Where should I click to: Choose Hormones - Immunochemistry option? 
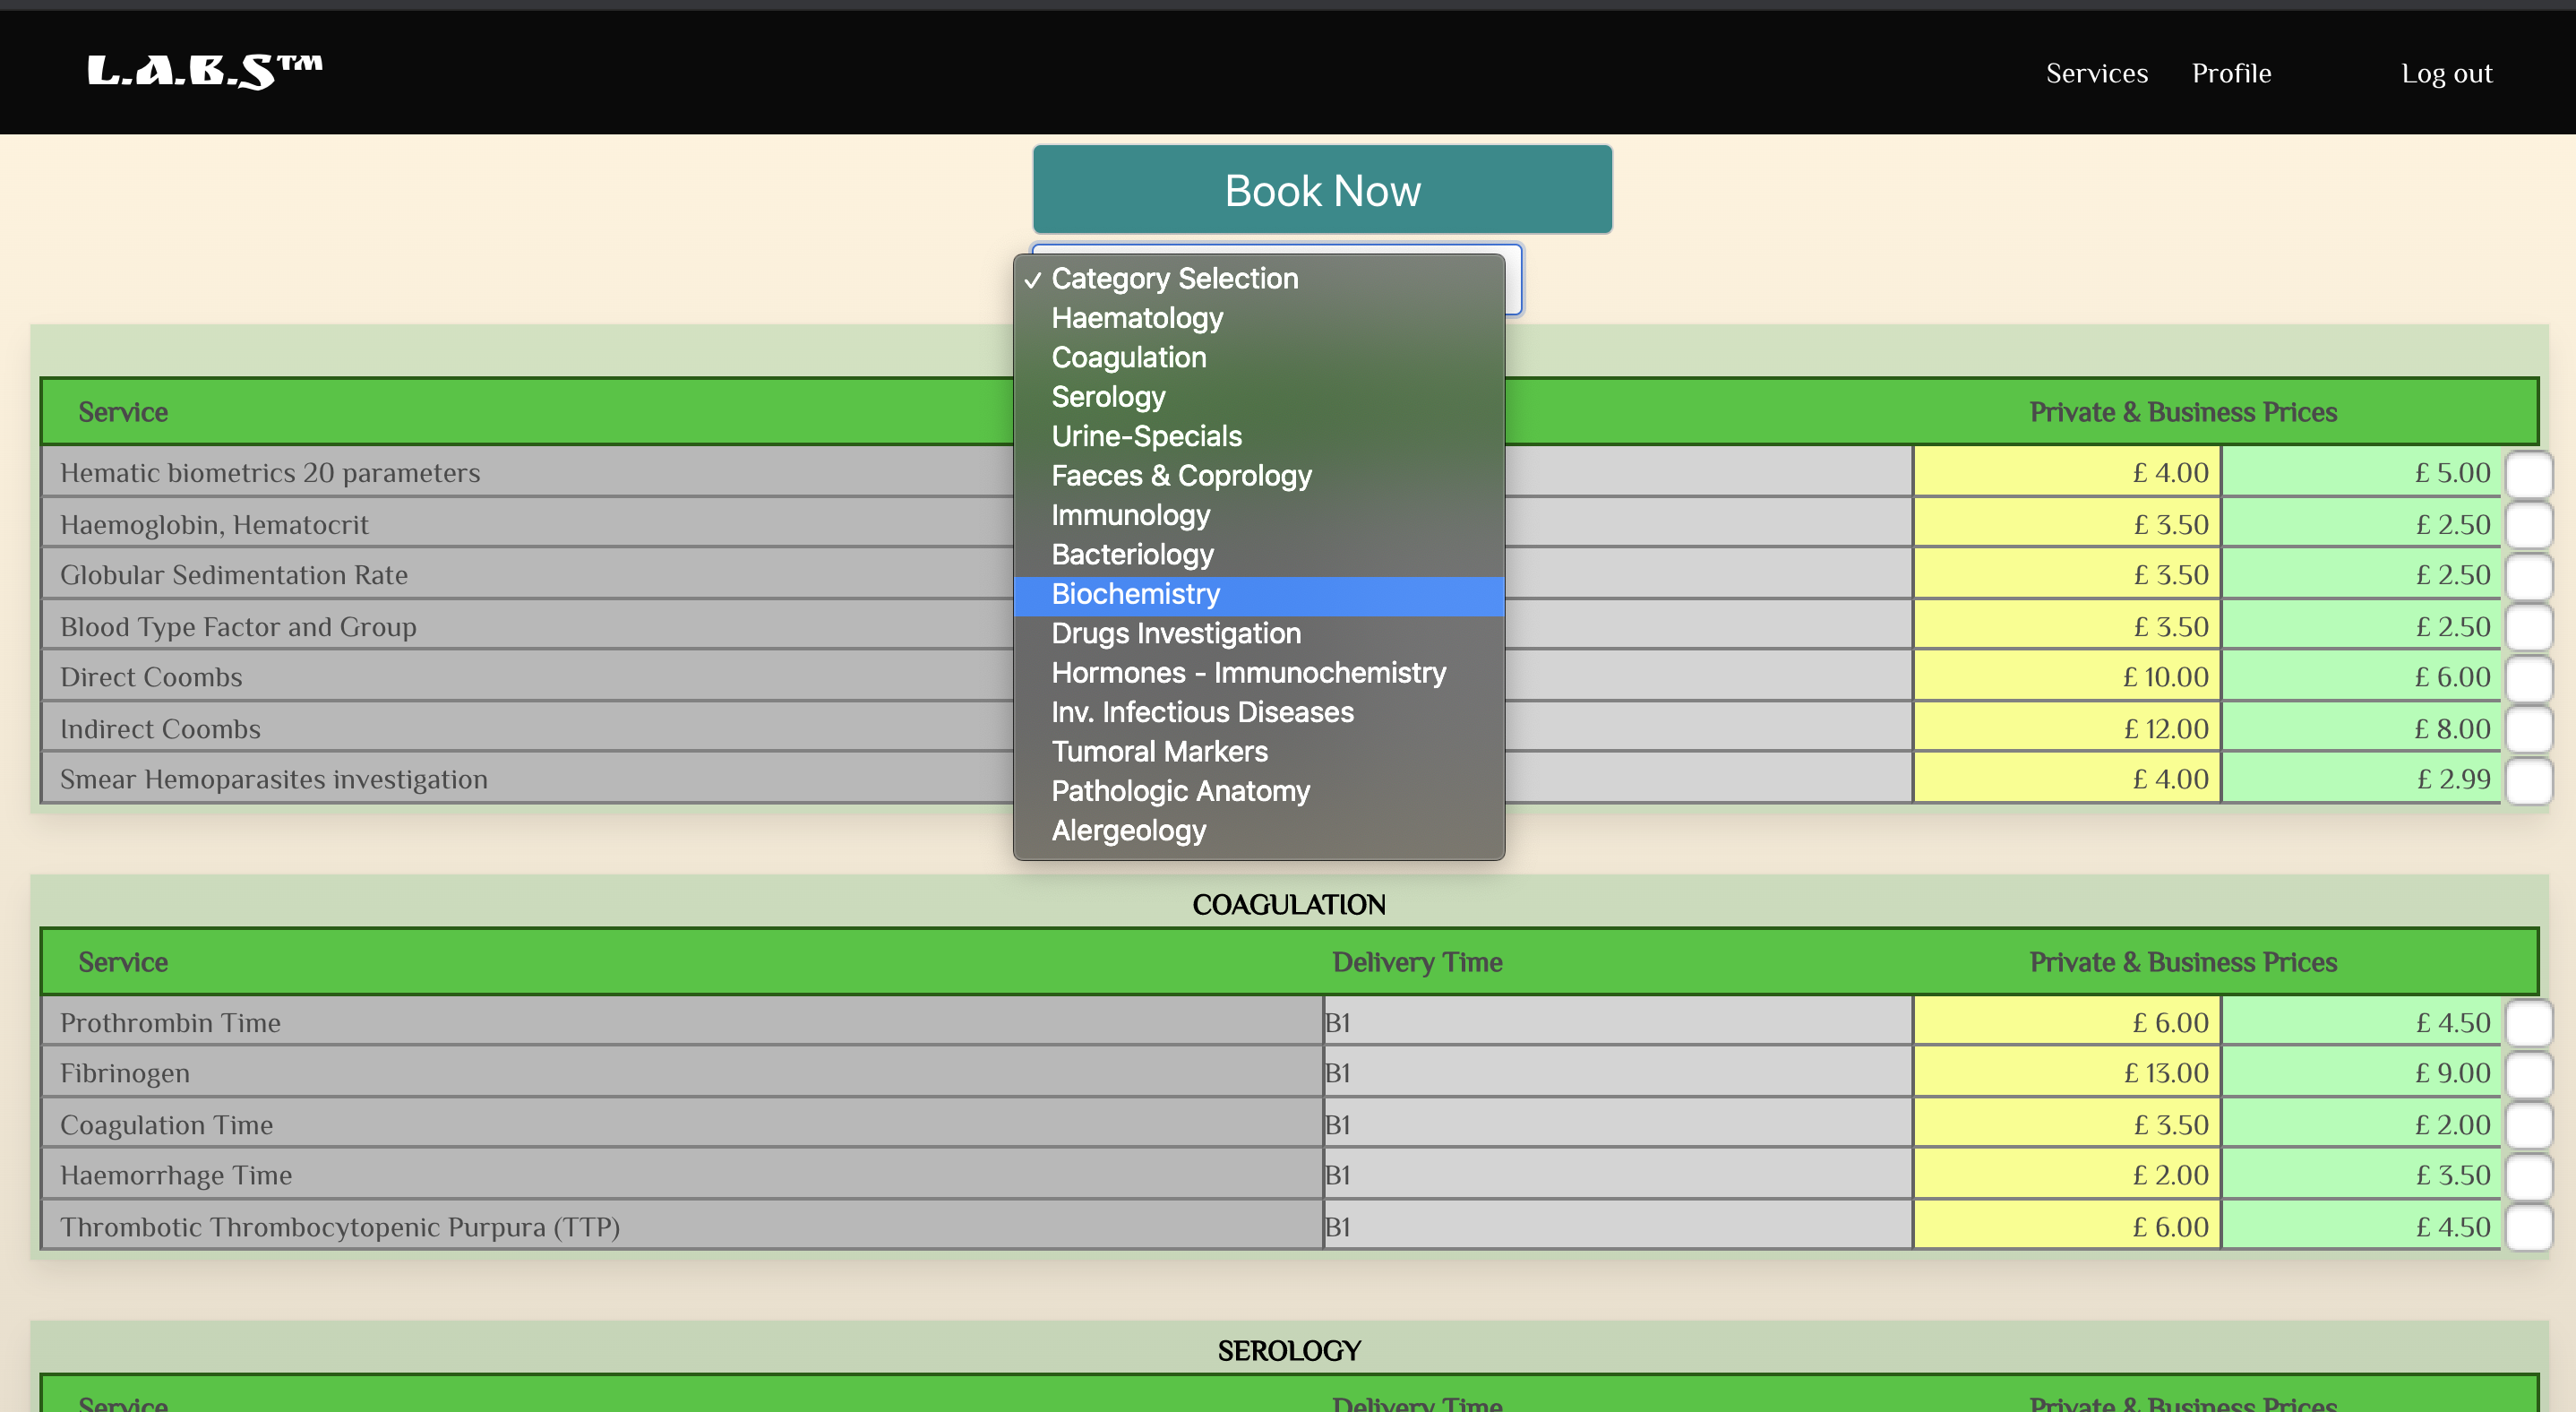tap(1248, 673)
